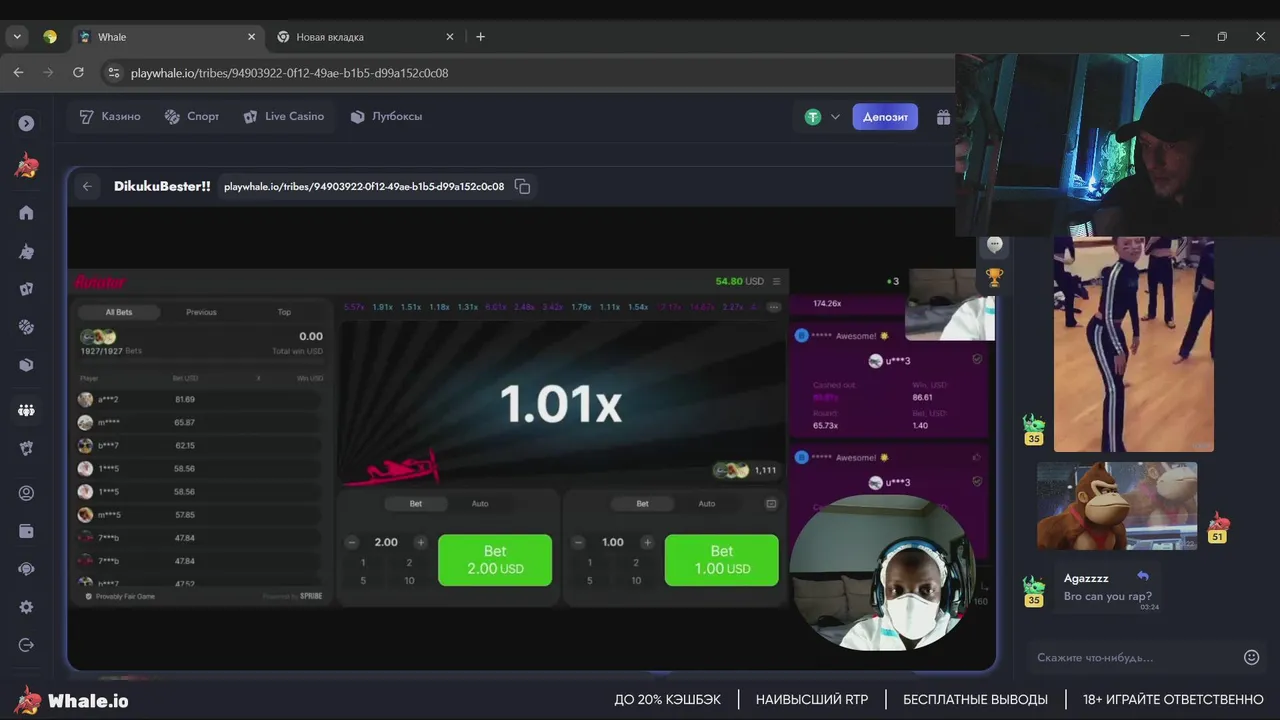
Task: Focus the Скажите что-нибудь chat input
Action: (1134, 657)
